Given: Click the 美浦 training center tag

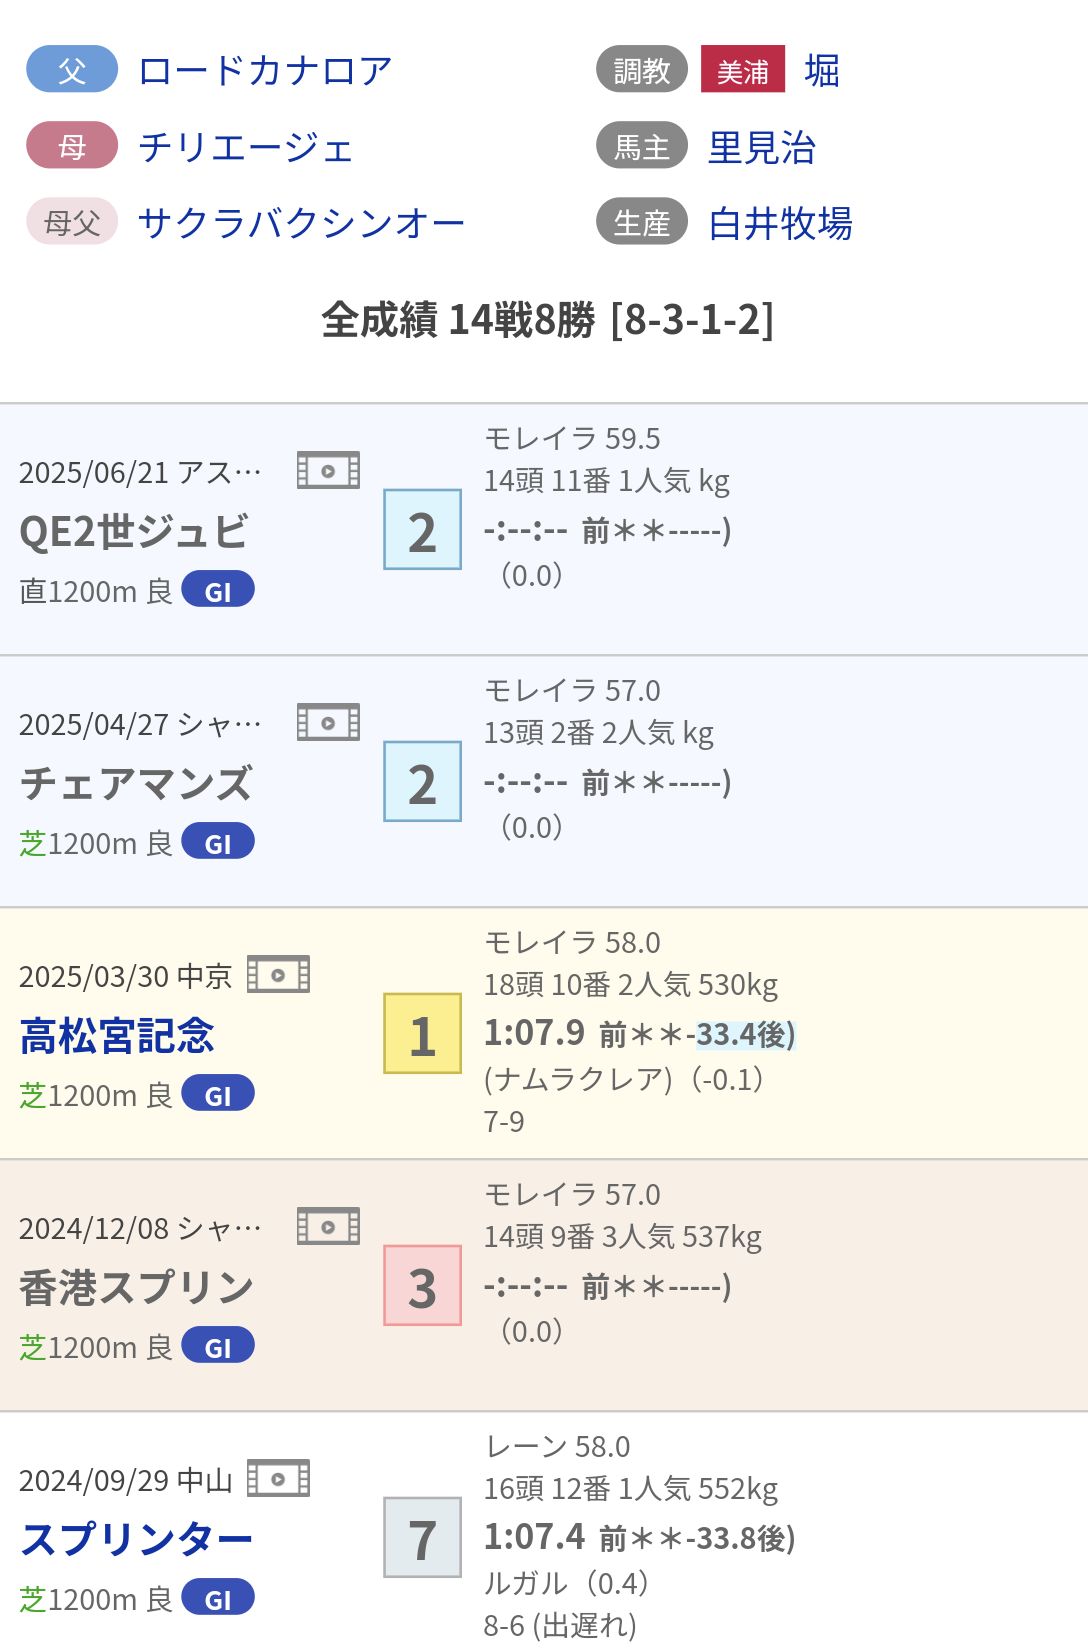Looking at the screenshot, I should tap(742, 71).
